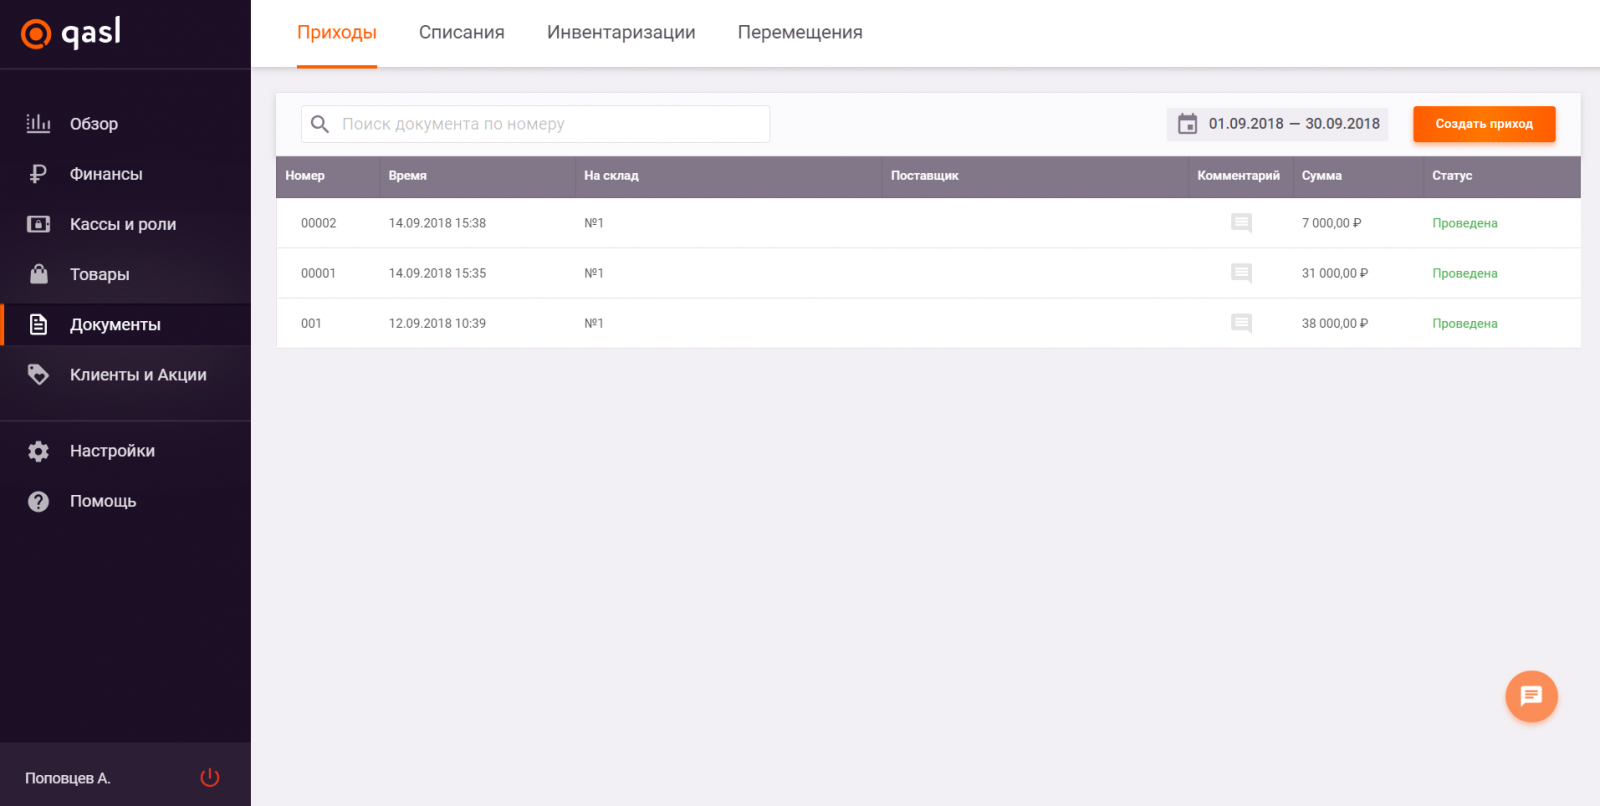Image resolution: width=1600 pixels, height=806 pixels.
Task: Open the comment icon for document 001
Action: pyautogui.click(x=1241, y=323)
